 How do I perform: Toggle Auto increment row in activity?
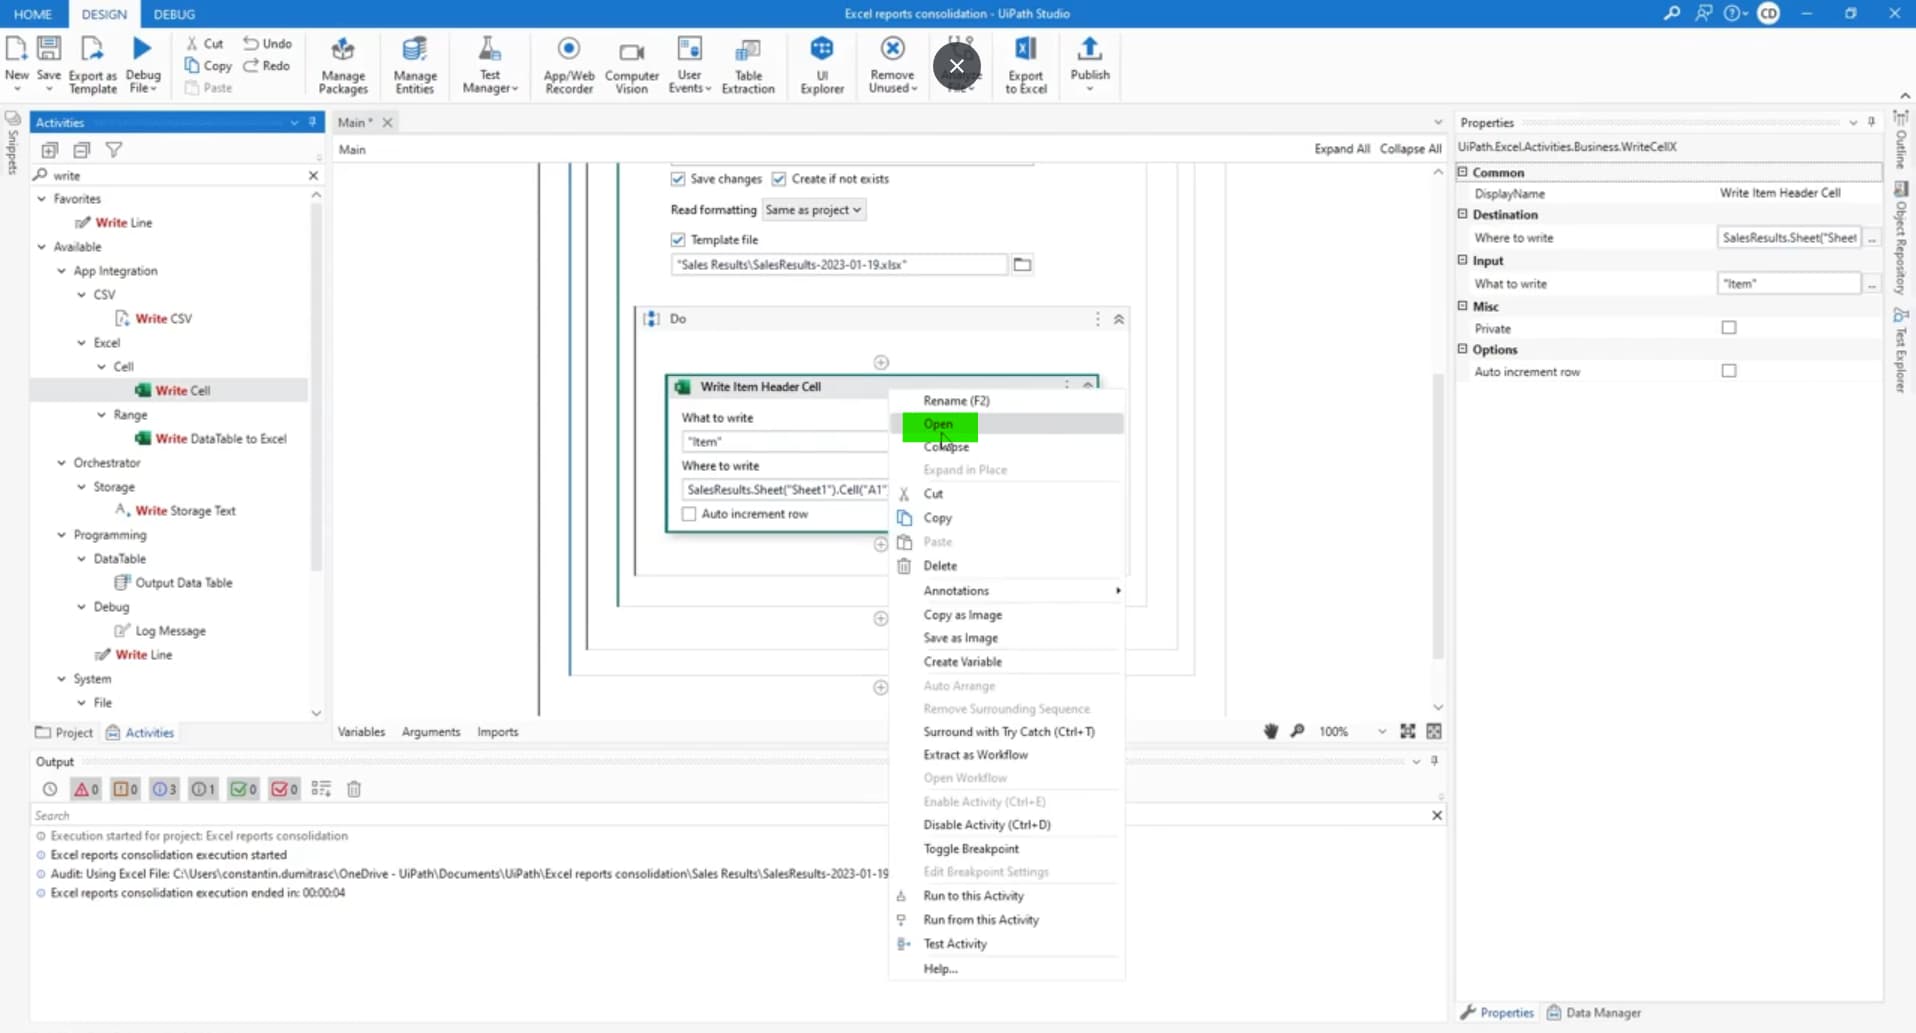point(689,514)
